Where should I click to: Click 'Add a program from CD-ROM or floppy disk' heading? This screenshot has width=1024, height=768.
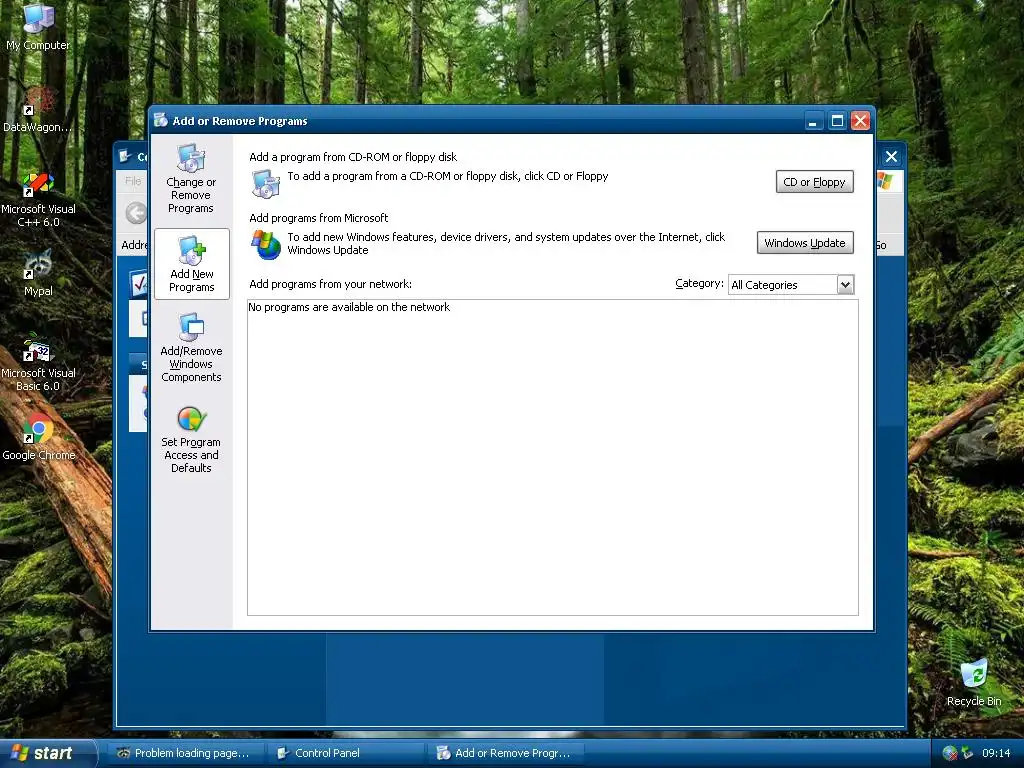point(353,157)
